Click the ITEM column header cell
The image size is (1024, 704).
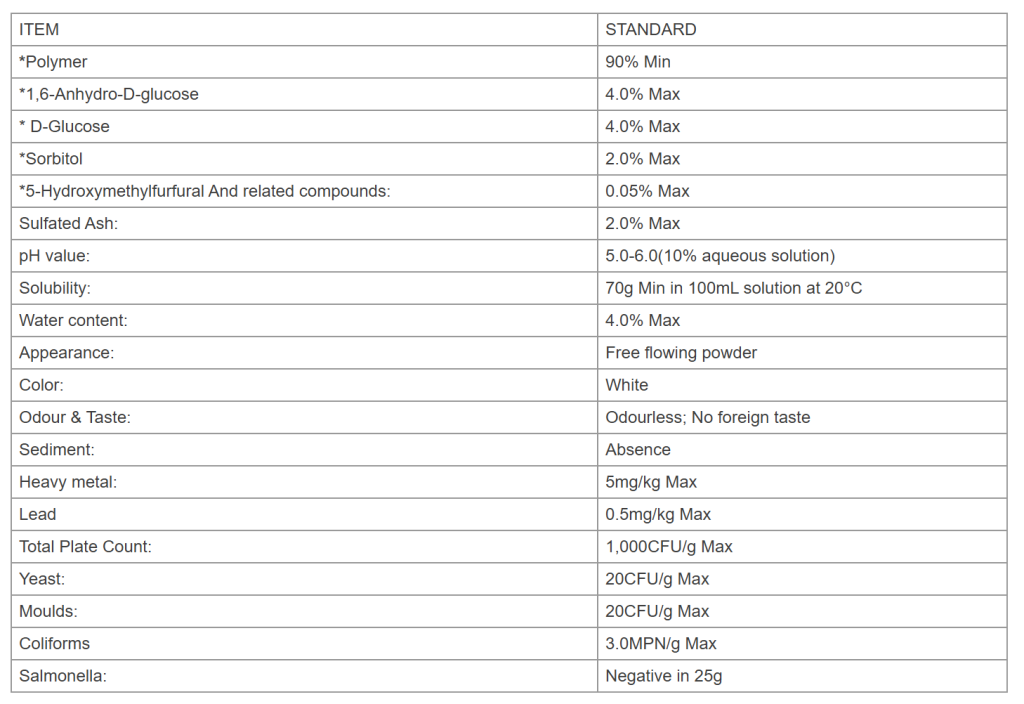tap(304, 29)
